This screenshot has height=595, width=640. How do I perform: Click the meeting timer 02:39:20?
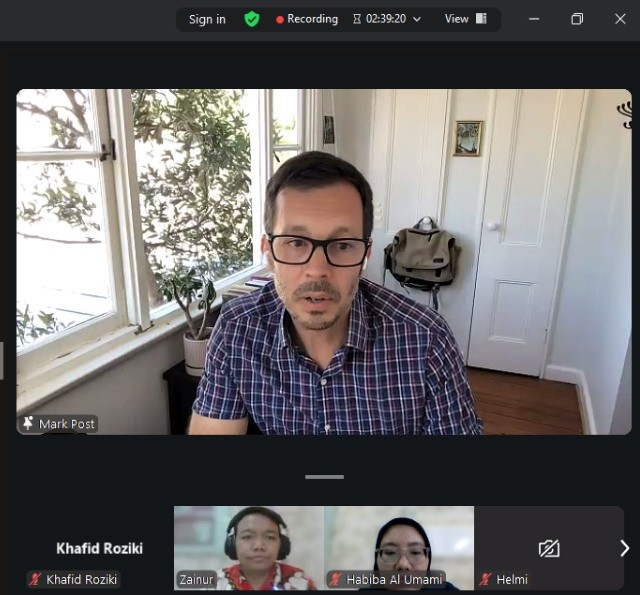pyautogui.click(x=386, y=19)
